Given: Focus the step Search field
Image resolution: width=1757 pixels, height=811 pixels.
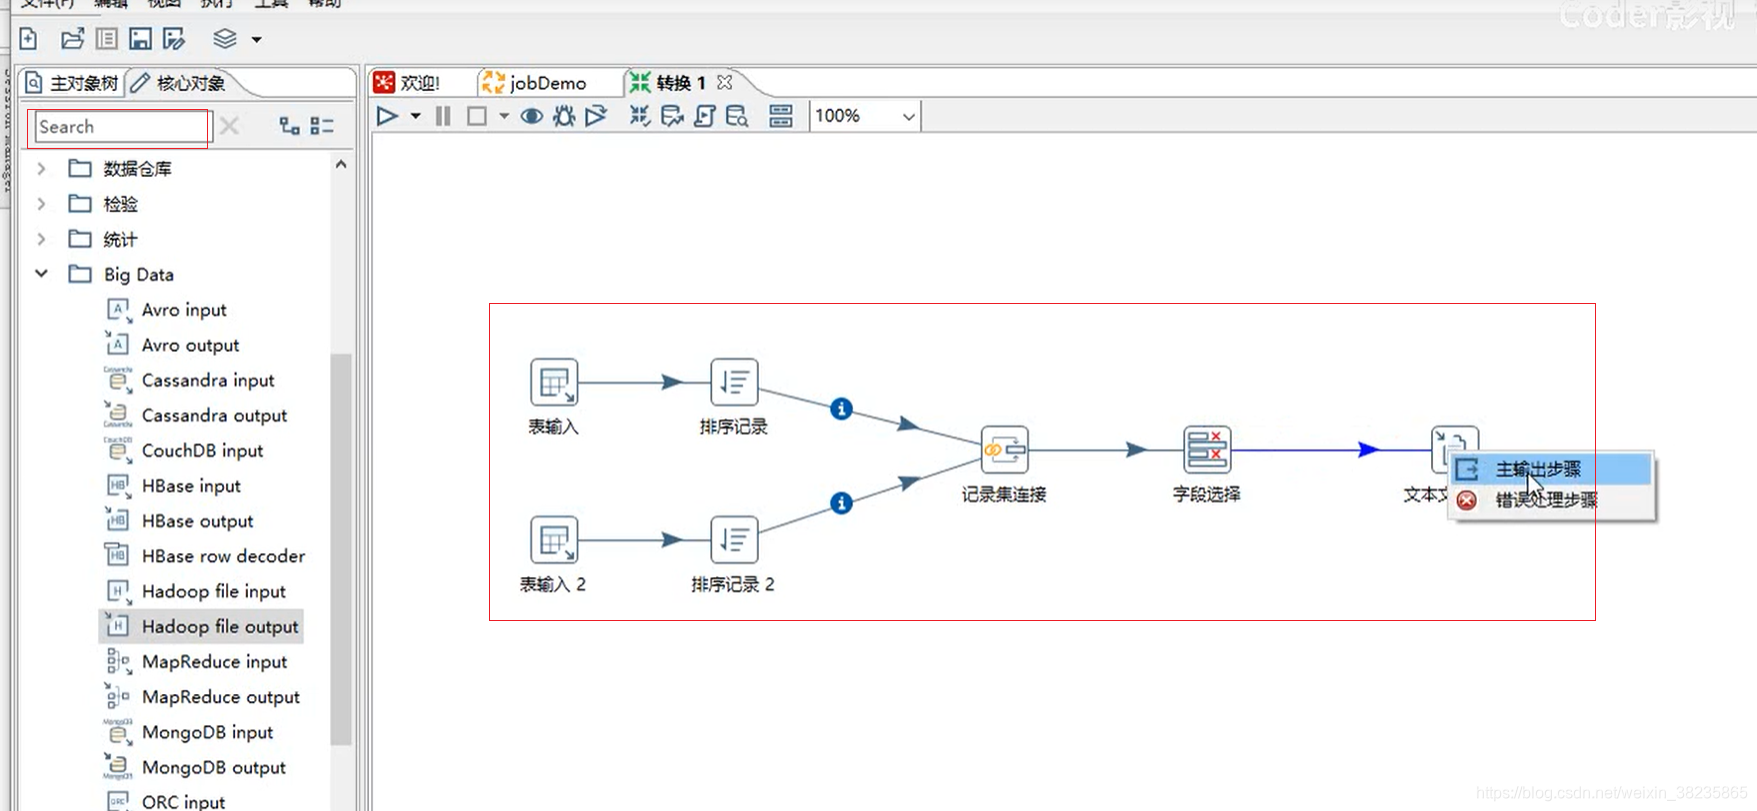Looking at the screenshot, I should click(121, 127).
